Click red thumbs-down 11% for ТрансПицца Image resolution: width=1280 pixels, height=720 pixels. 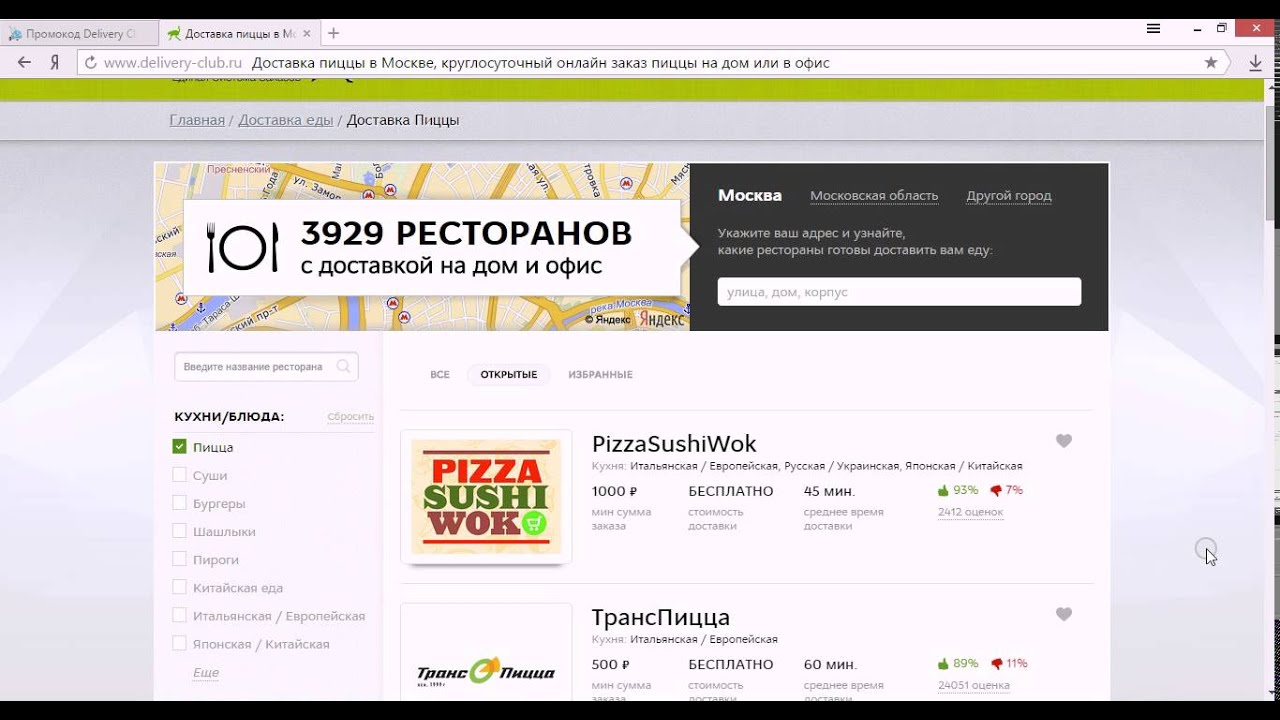[1008, 663]
